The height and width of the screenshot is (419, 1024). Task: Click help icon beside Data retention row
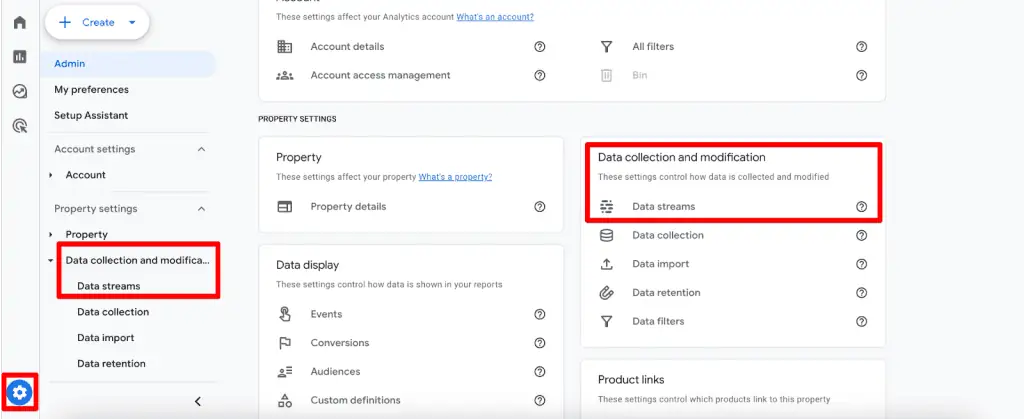861,293
